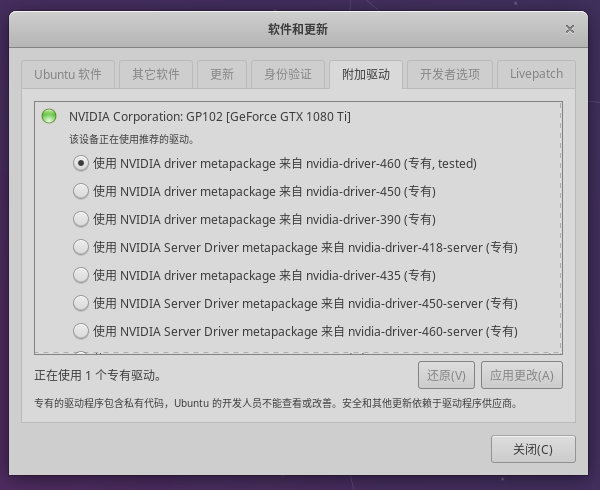Close the 软件和更新 window with X
This screenshot has height=490, width=600.
(x=570, y=29)
